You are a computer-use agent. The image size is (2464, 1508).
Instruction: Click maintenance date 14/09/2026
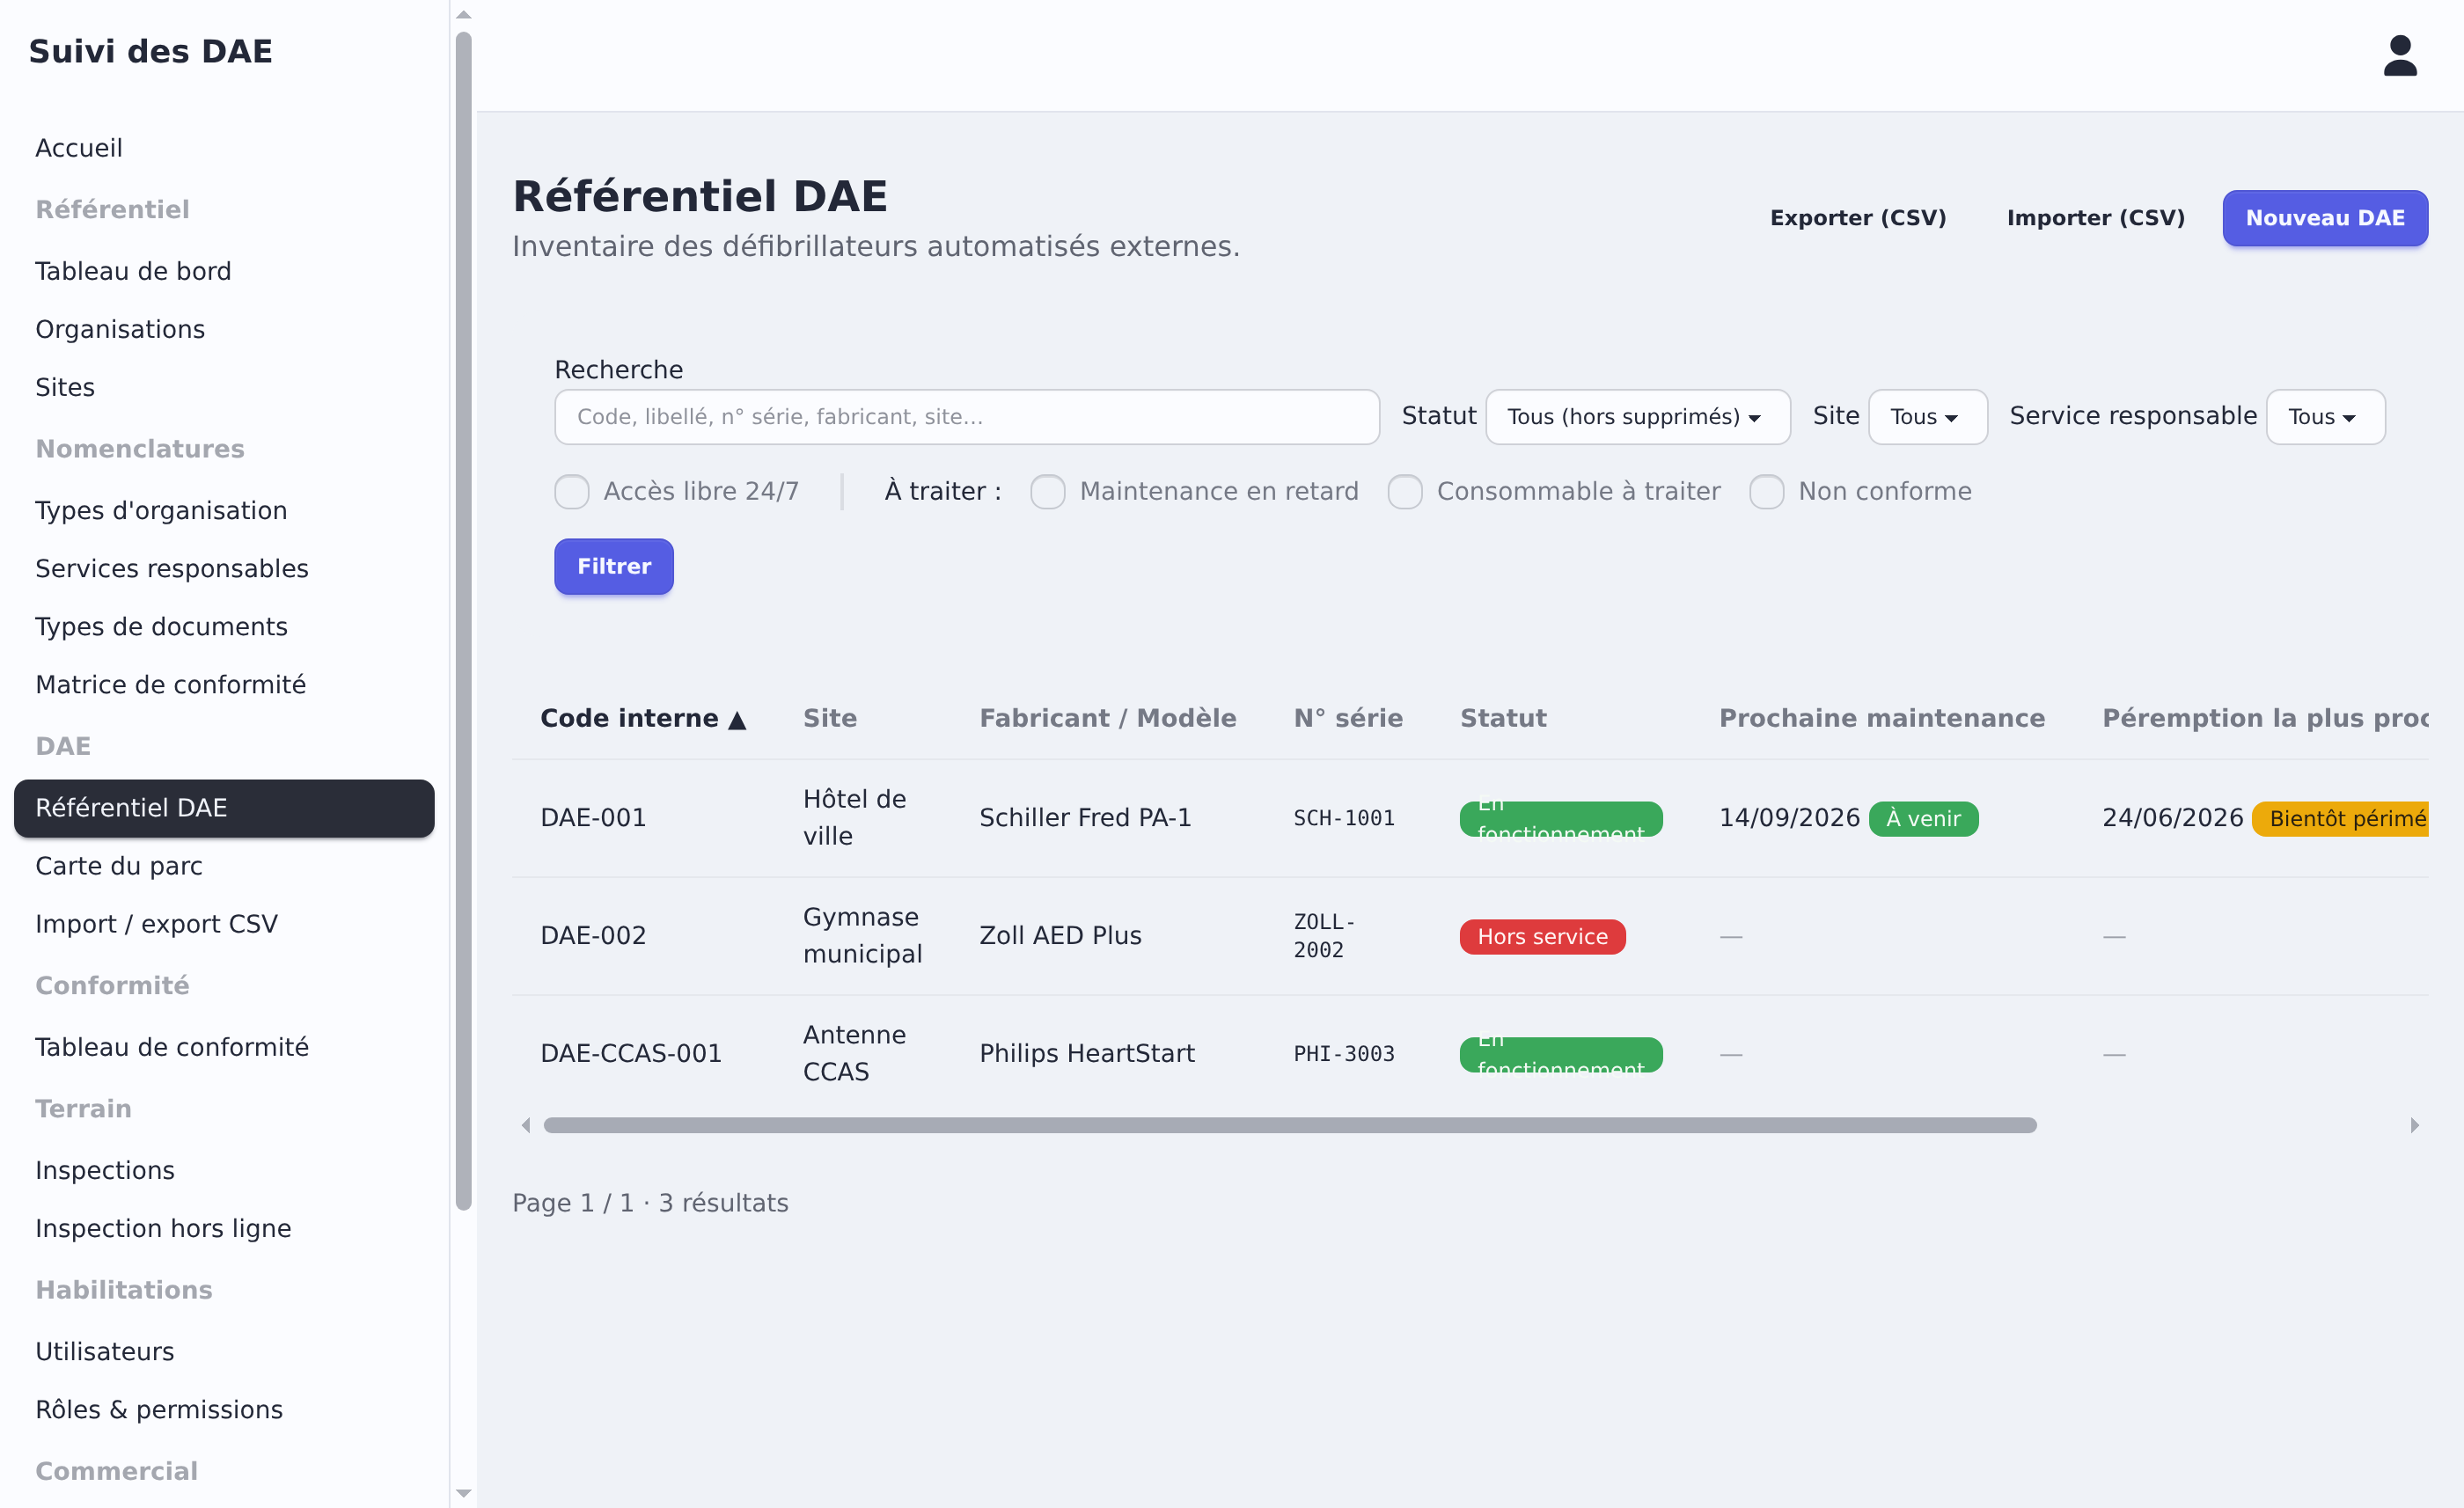[x=1789, y=818]
